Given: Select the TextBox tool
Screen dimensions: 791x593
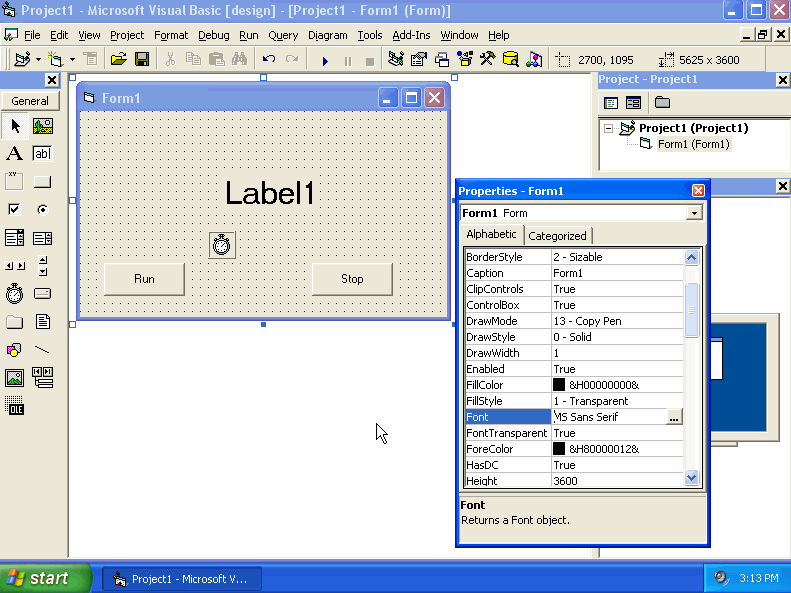Looking at the screenshot, I should (x=43, y=154).
